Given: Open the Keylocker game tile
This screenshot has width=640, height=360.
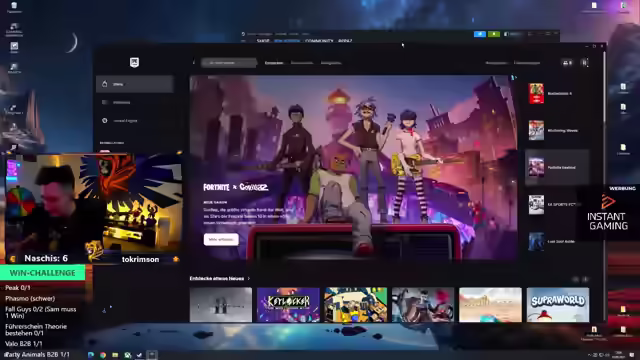Looking at the screenshot, I should click(x=288, y=305).
